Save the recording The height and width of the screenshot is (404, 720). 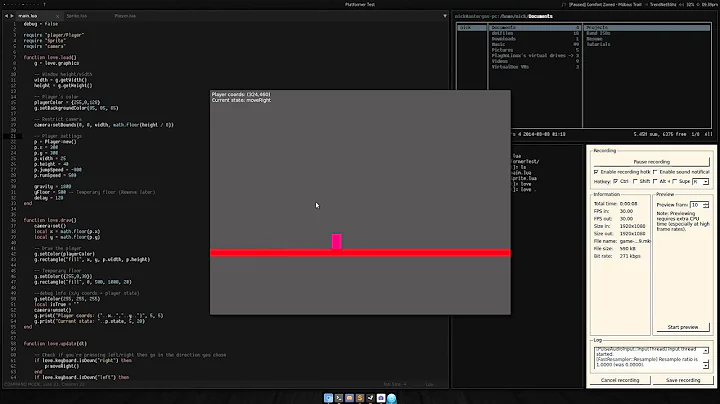tap(683, 380)
